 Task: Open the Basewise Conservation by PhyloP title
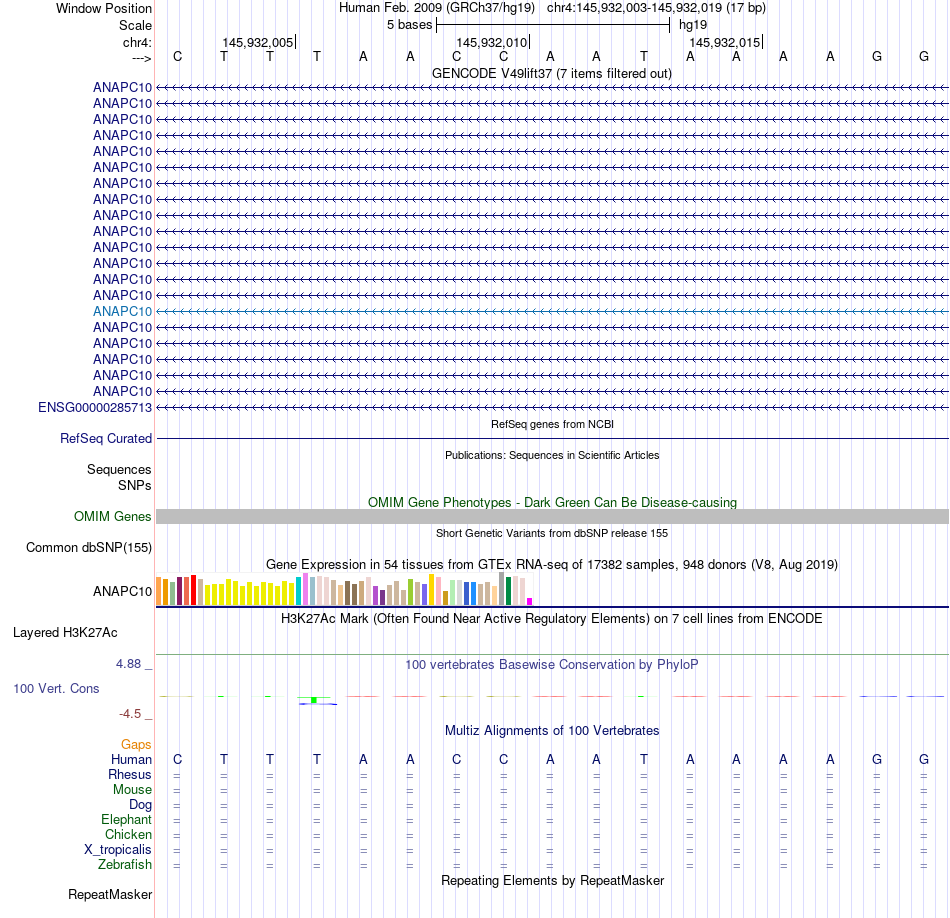(552, 665)
